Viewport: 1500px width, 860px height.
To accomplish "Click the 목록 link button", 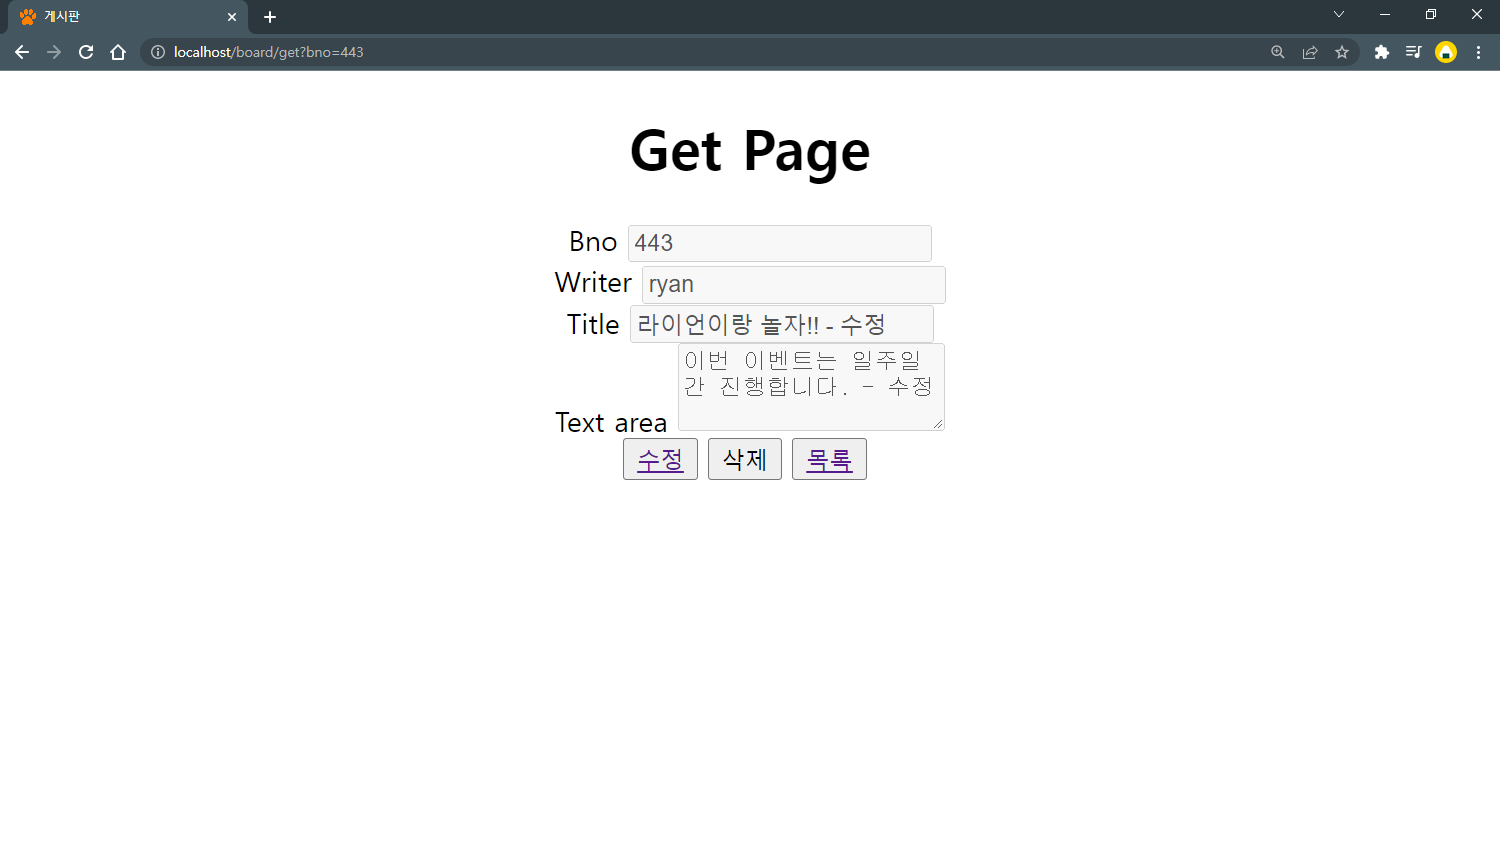I will point(829,459).
